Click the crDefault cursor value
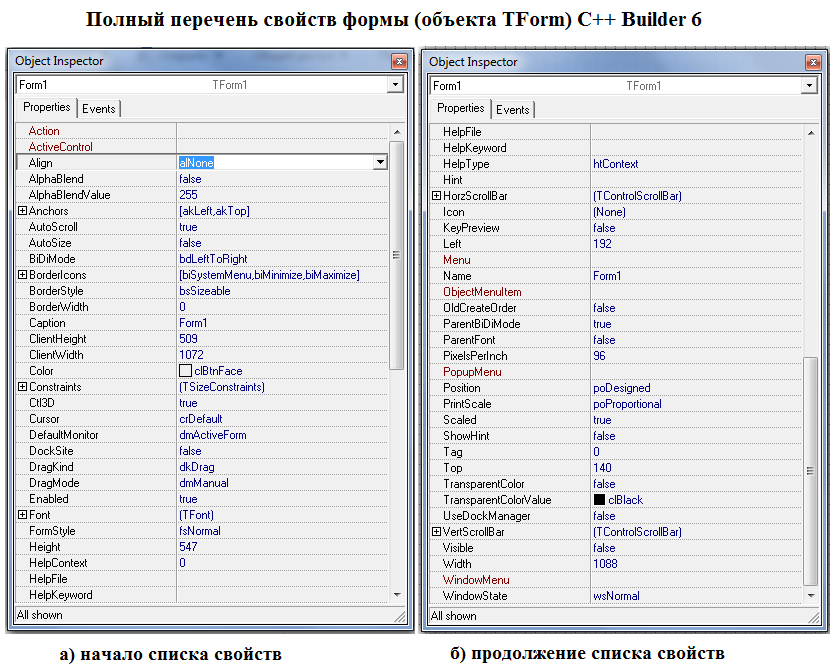Screen dimensions: 837x672 201,419
